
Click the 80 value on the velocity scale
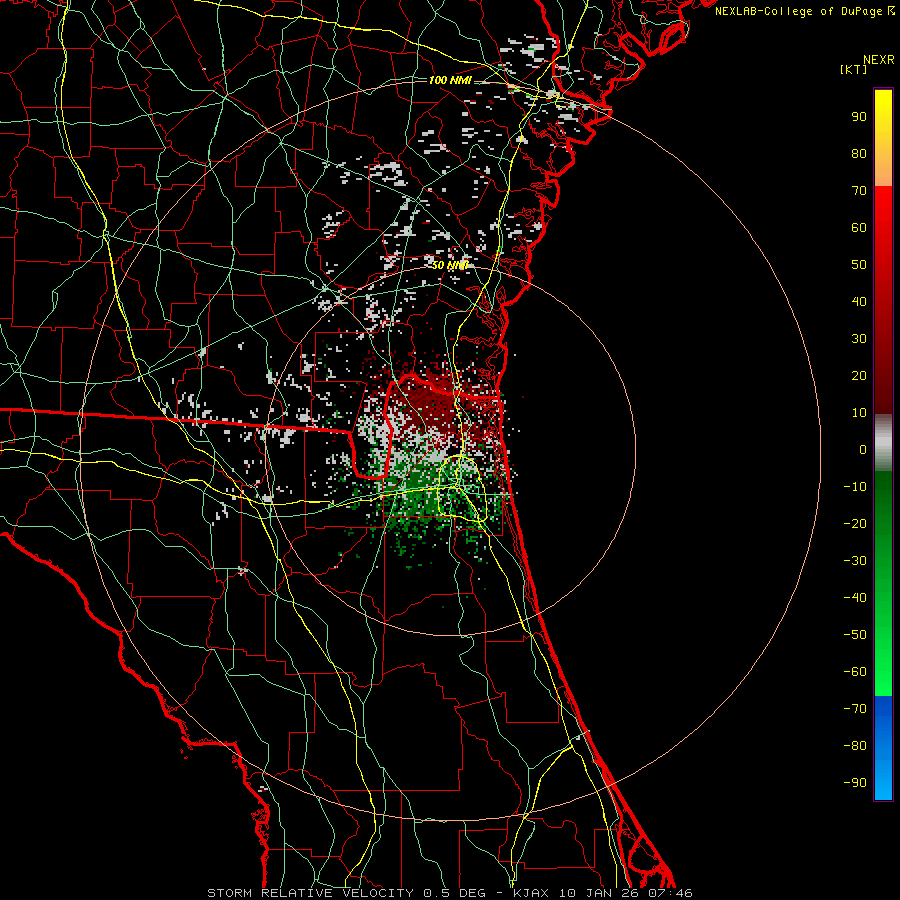pyautogui.click(x=859, y=154)
